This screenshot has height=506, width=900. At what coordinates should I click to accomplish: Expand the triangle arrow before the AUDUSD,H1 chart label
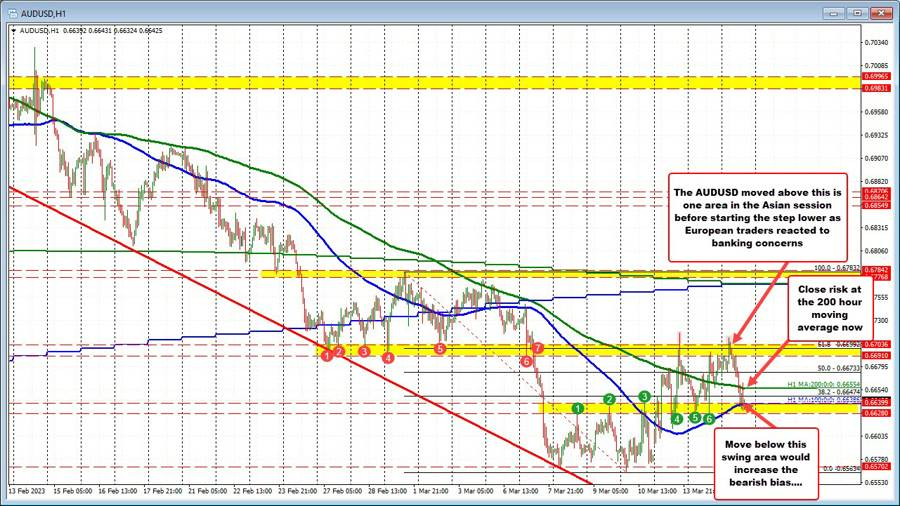pyautogui.click(x=12, y=29)
